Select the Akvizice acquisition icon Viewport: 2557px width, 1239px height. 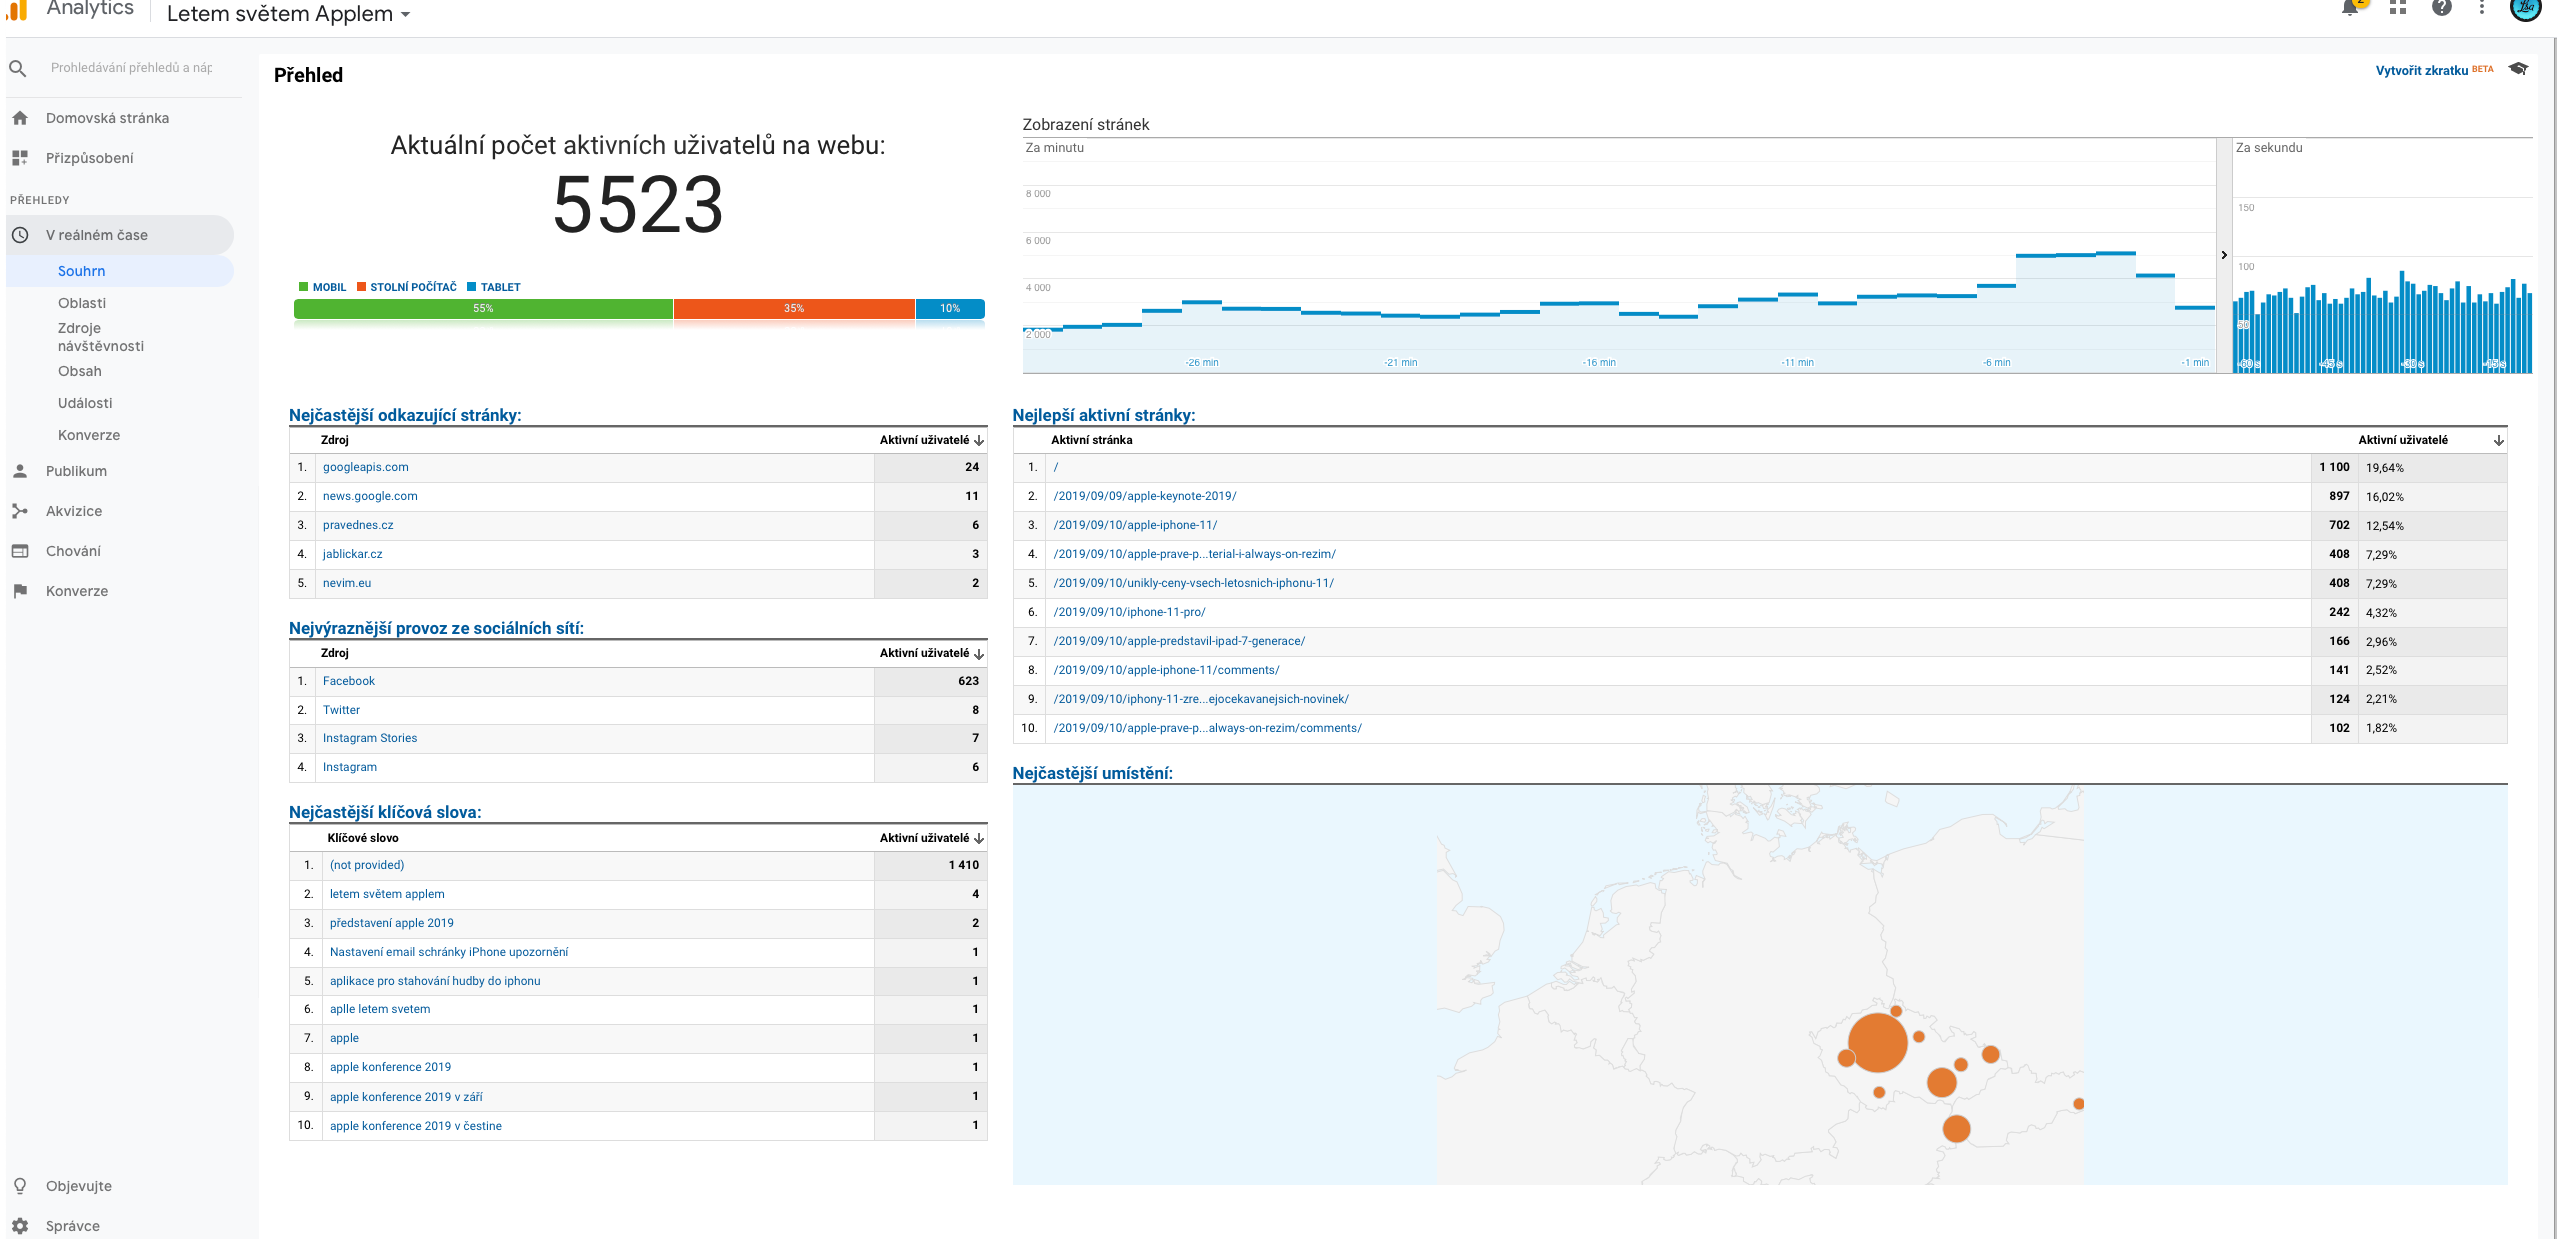pos(20,510)
